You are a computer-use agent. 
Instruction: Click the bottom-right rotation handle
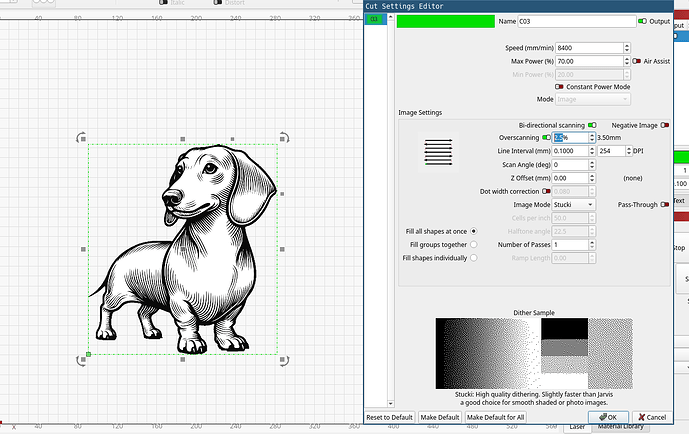tap(284, 361)
